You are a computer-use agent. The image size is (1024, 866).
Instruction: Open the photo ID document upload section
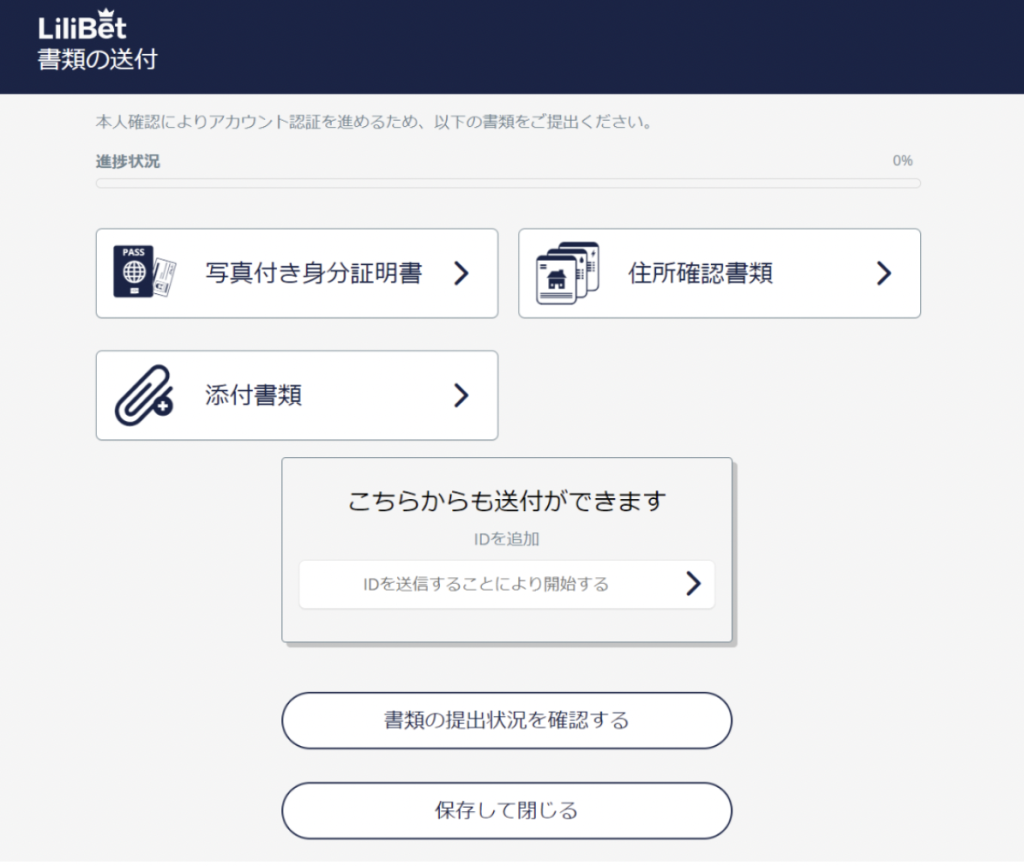297,272
